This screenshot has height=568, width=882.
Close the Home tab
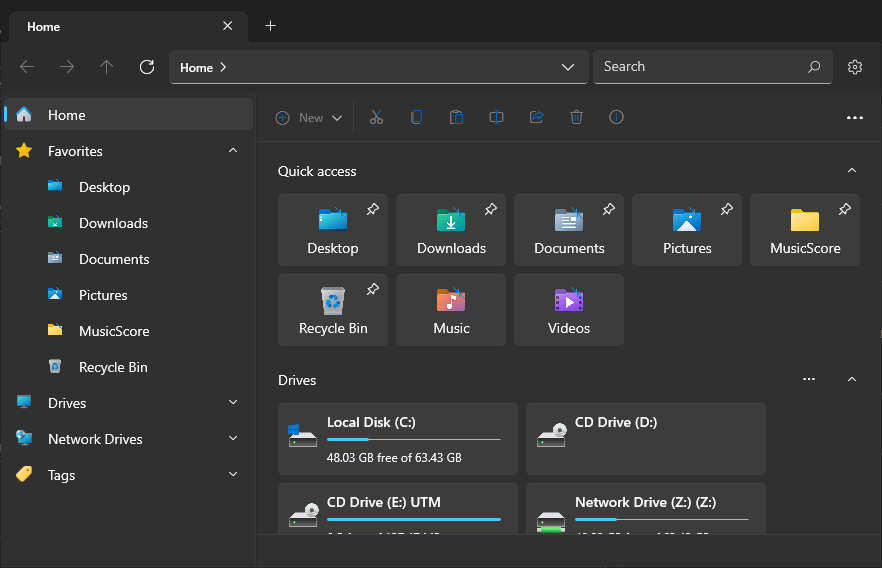point(227,26)
